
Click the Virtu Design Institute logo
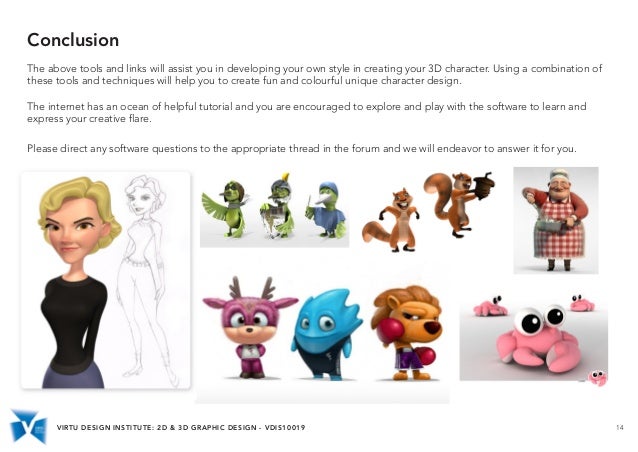coord(28,426)
